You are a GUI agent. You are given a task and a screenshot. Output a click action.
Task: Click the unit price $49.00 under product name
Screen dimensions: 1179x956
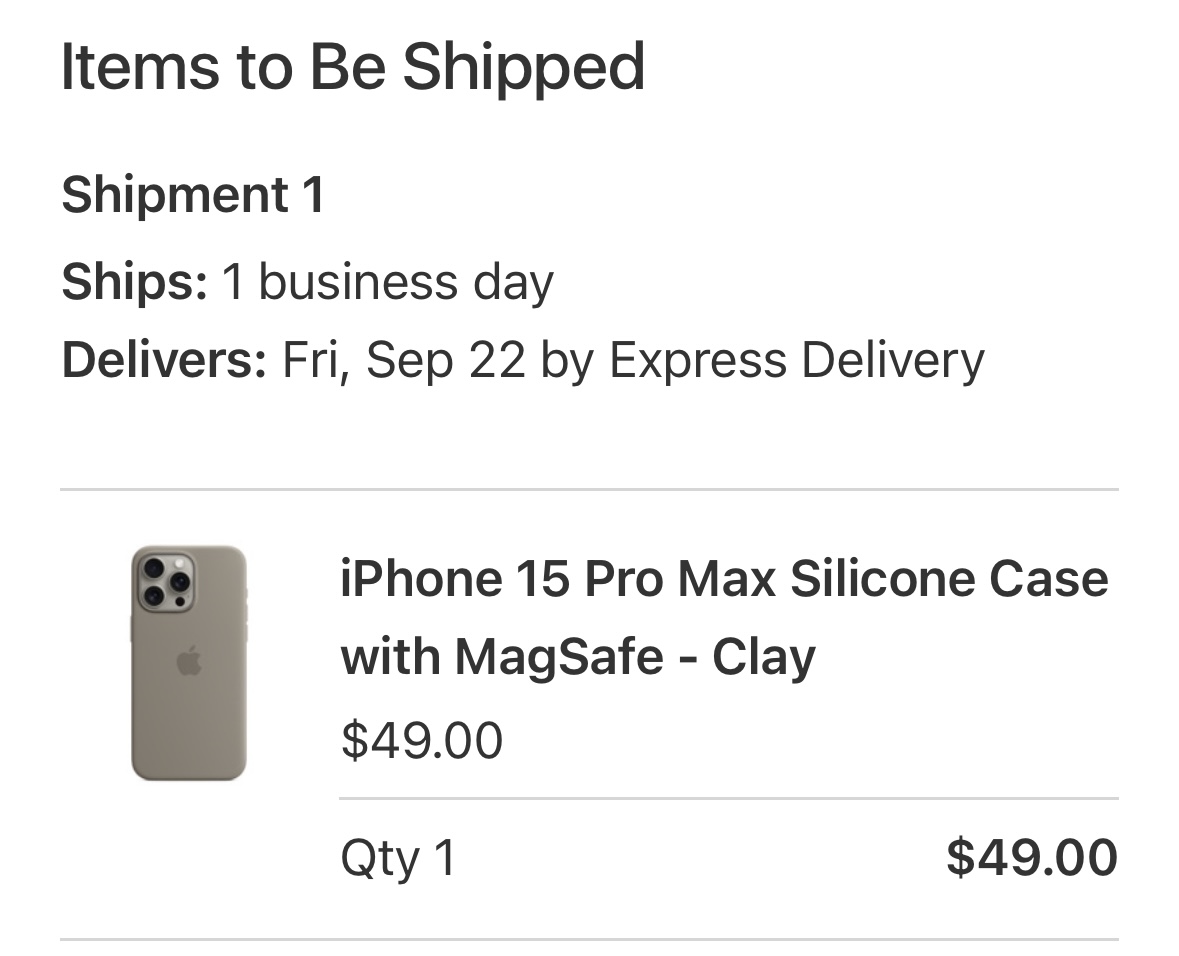click(x=421, y=740)
